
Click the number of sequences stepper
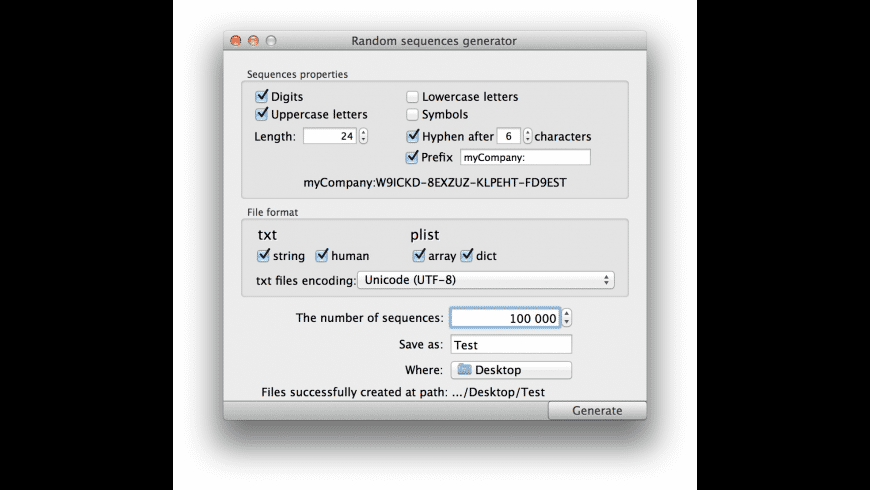(566, 318)
